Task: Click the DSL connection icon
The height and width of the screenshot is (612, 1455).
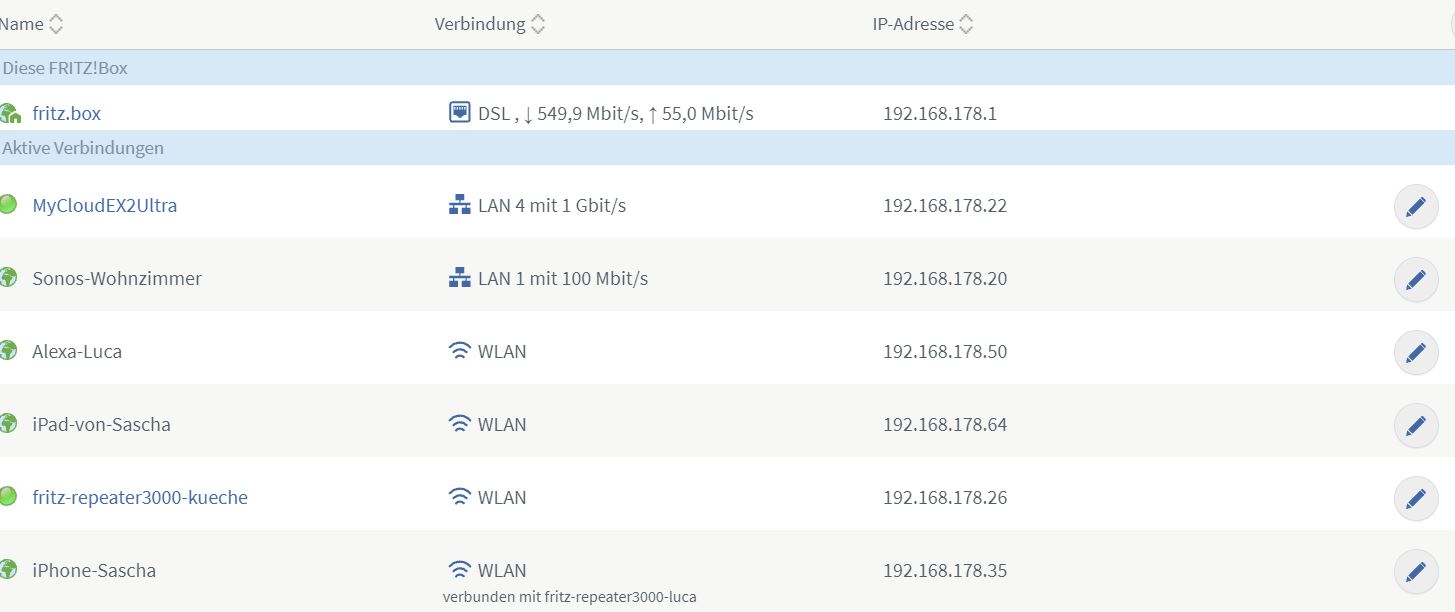Action: coord(459,113)
